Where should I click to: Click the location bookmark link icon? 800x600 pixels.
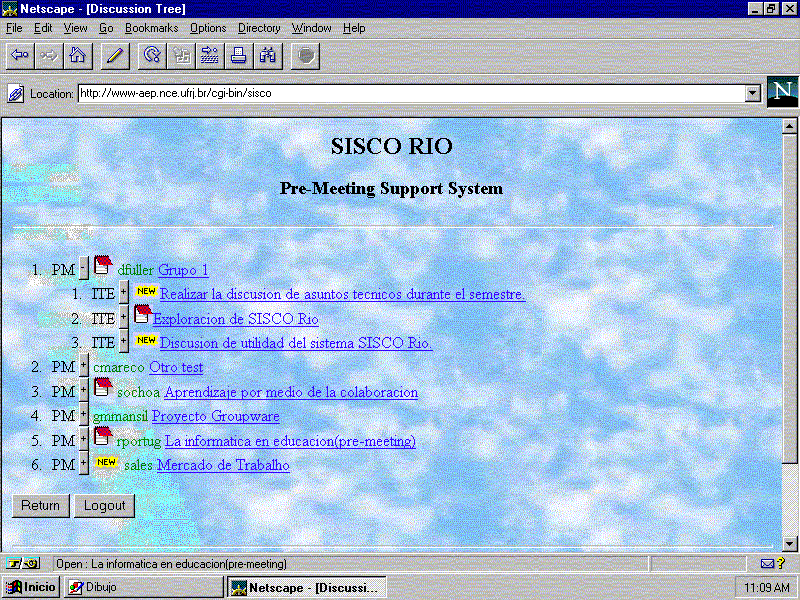(15, 94)
